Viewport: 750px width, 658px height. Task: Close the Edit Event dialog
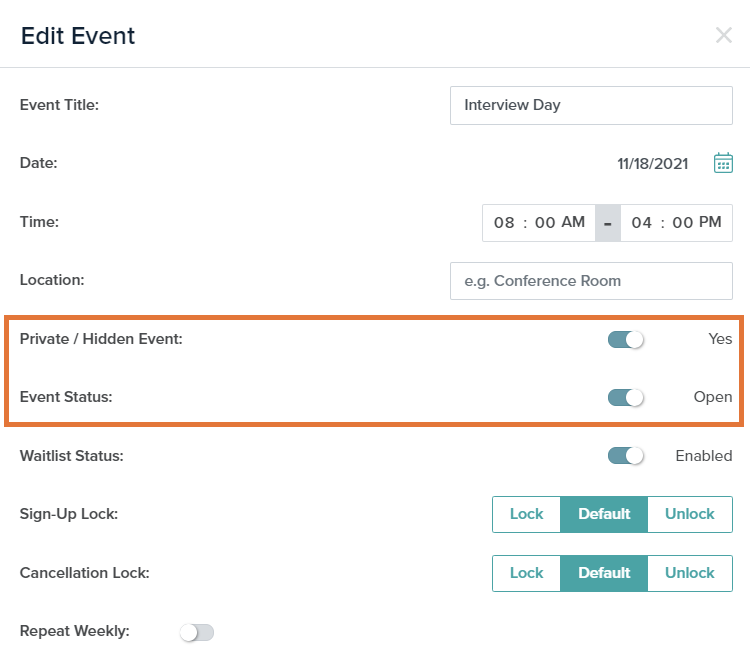pos(724,36)
